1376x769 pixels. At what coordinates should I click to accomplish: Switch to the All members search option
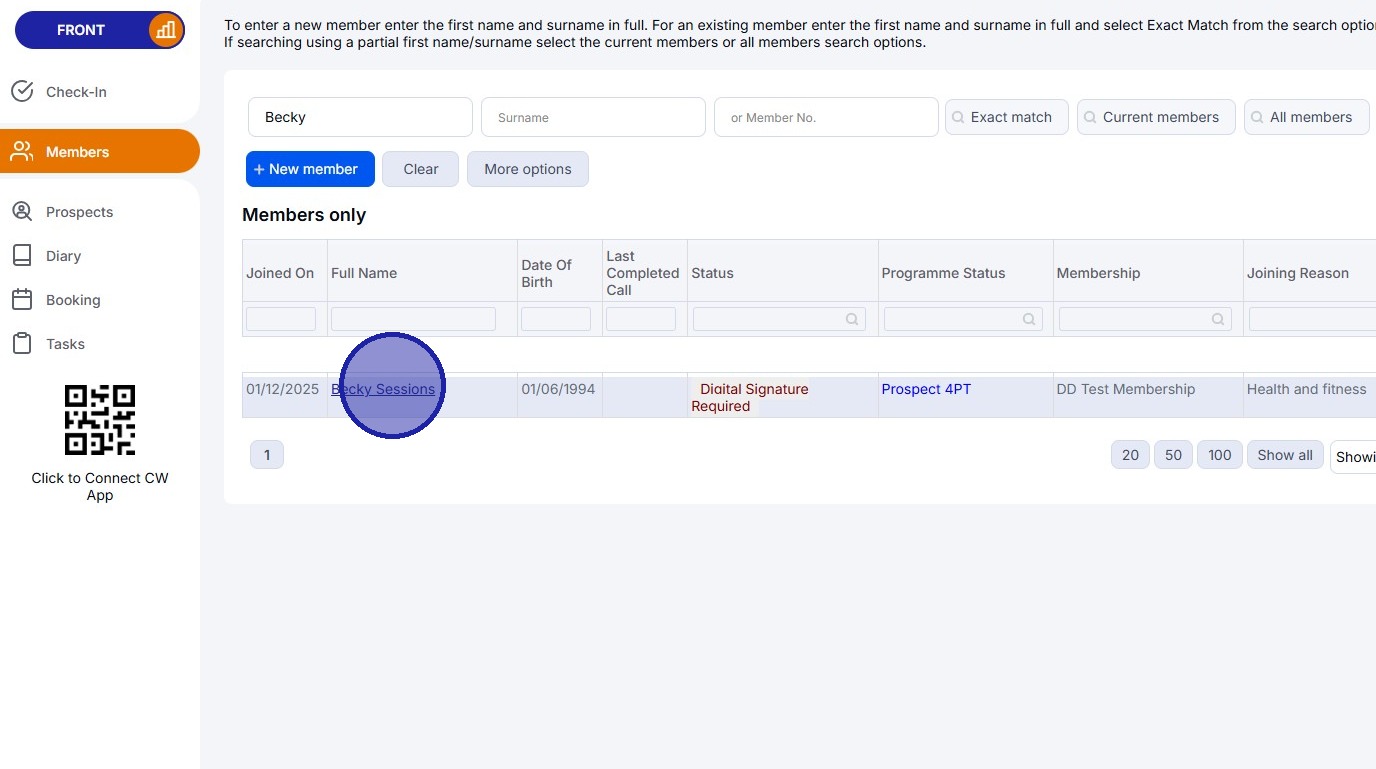click(1306, 117)
